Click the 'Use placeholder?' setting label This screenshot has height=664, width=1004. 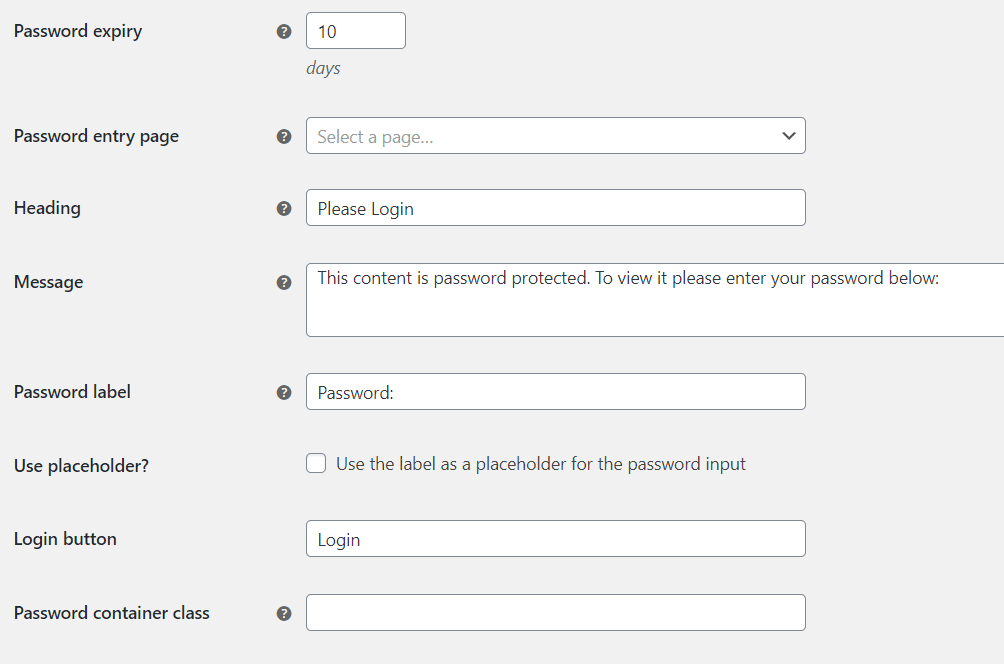(x=81, y=466)
